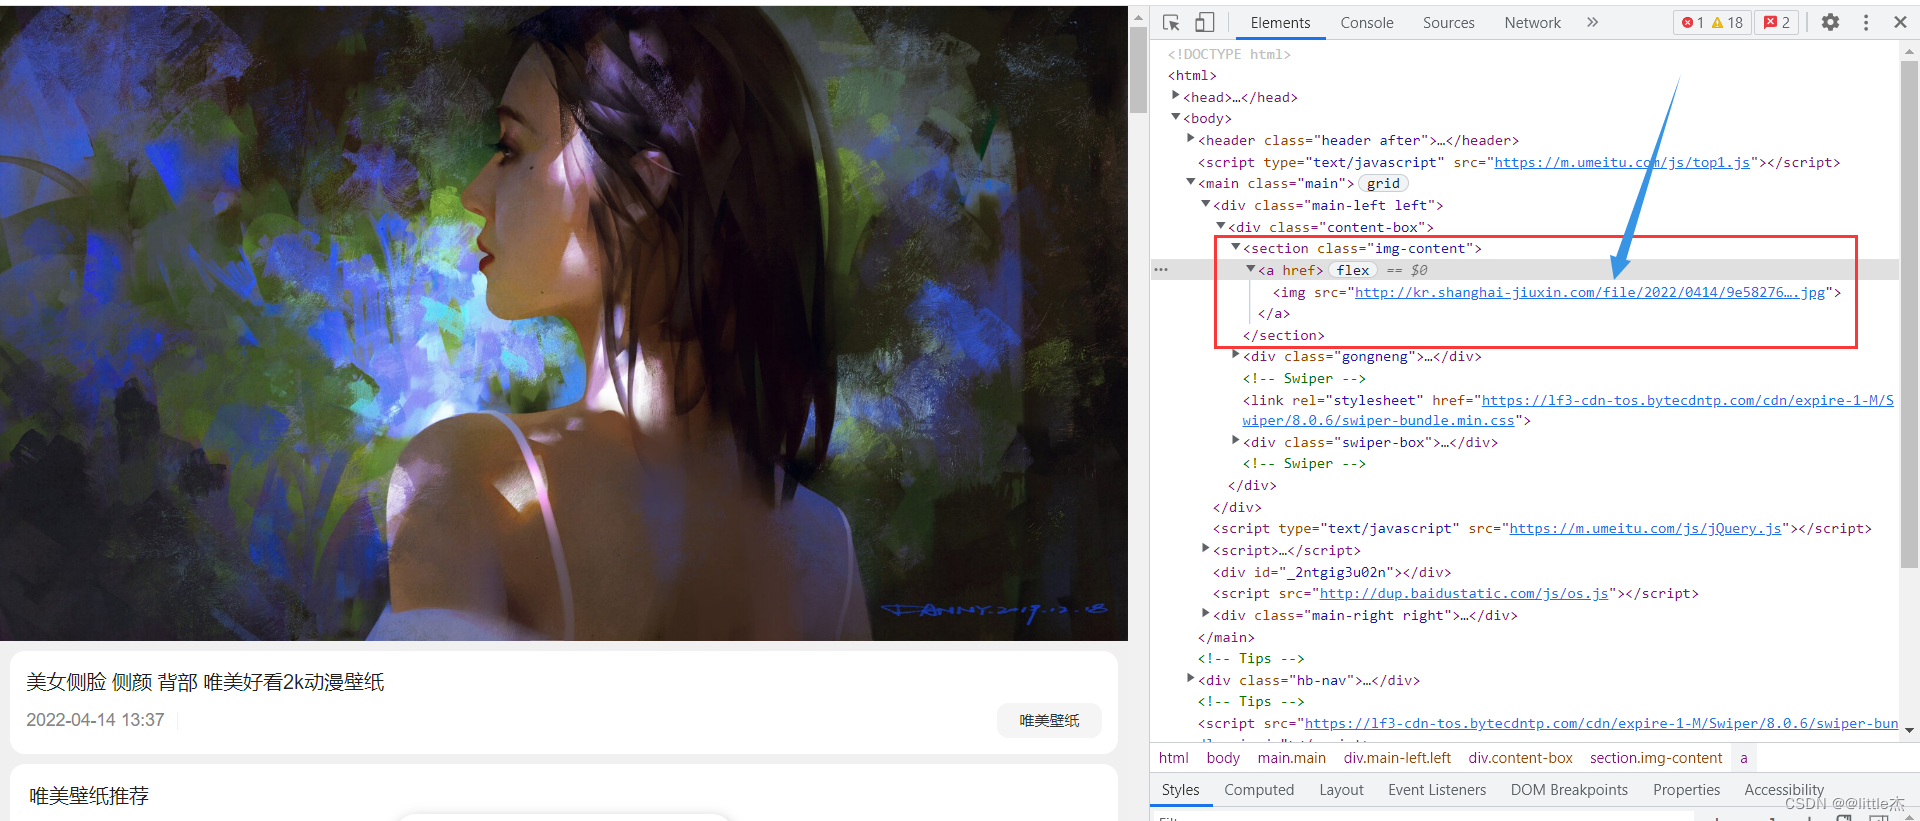Image resolution: width=1920 pixels, height=821 pixels.
Task: Collapse the section img-content node
Action: pyautogui.click(x=1236, y=247)
